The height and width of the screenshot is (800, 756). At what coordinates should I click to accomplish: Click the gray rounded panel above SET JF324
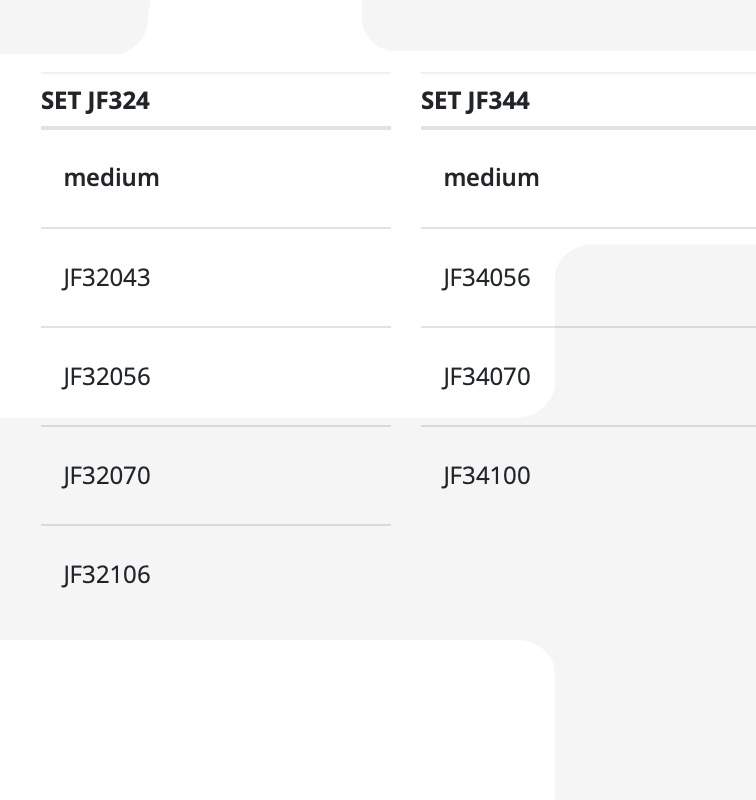(x=74, y=27)
